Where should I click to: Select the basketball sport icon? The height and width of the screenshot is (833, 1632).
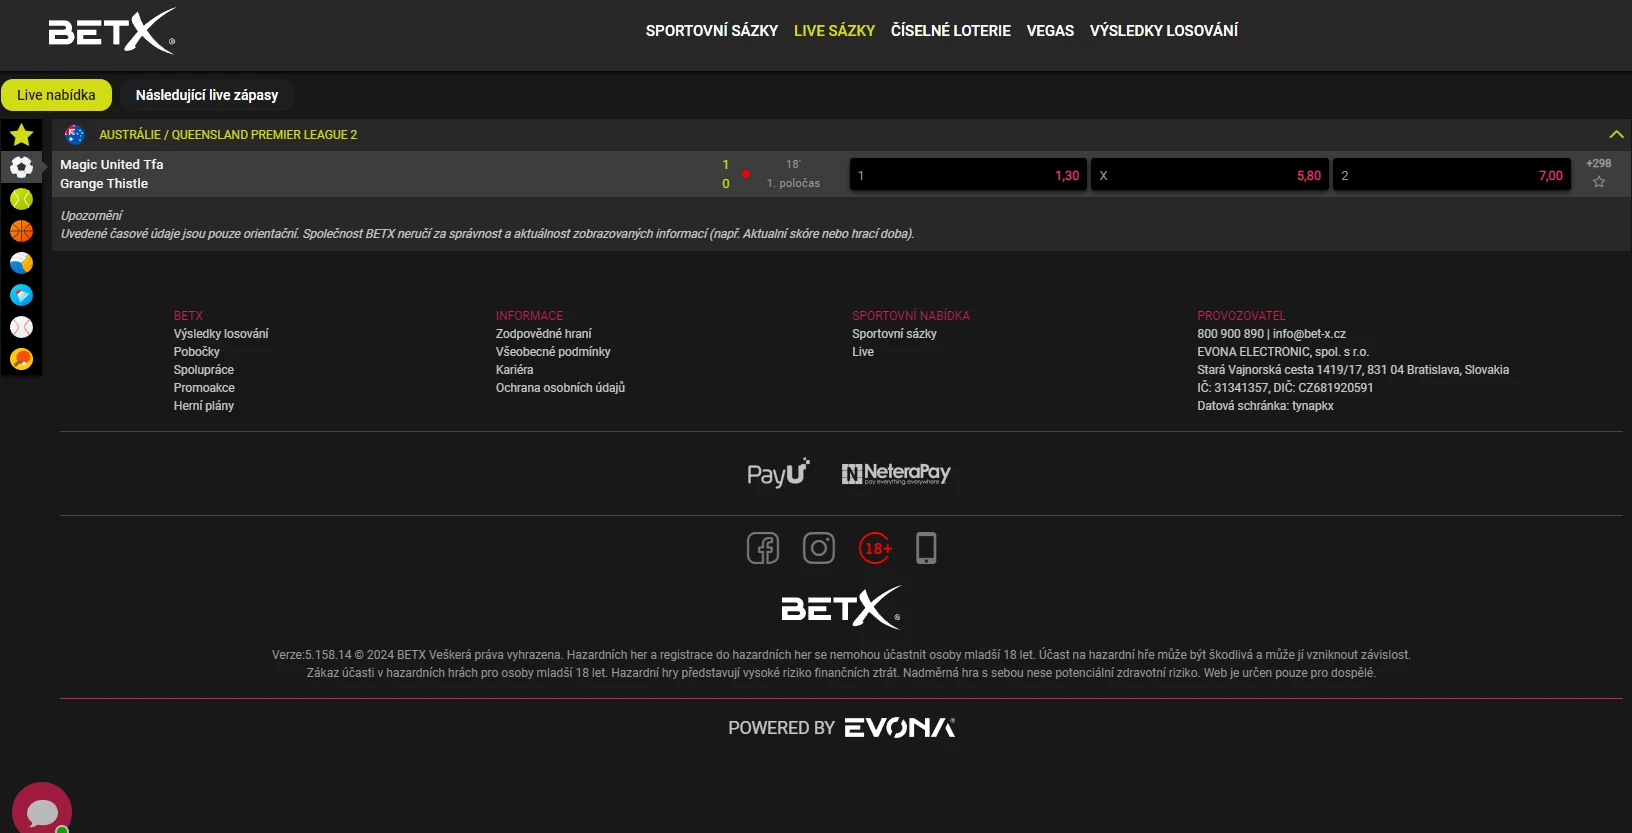point(21,231)
